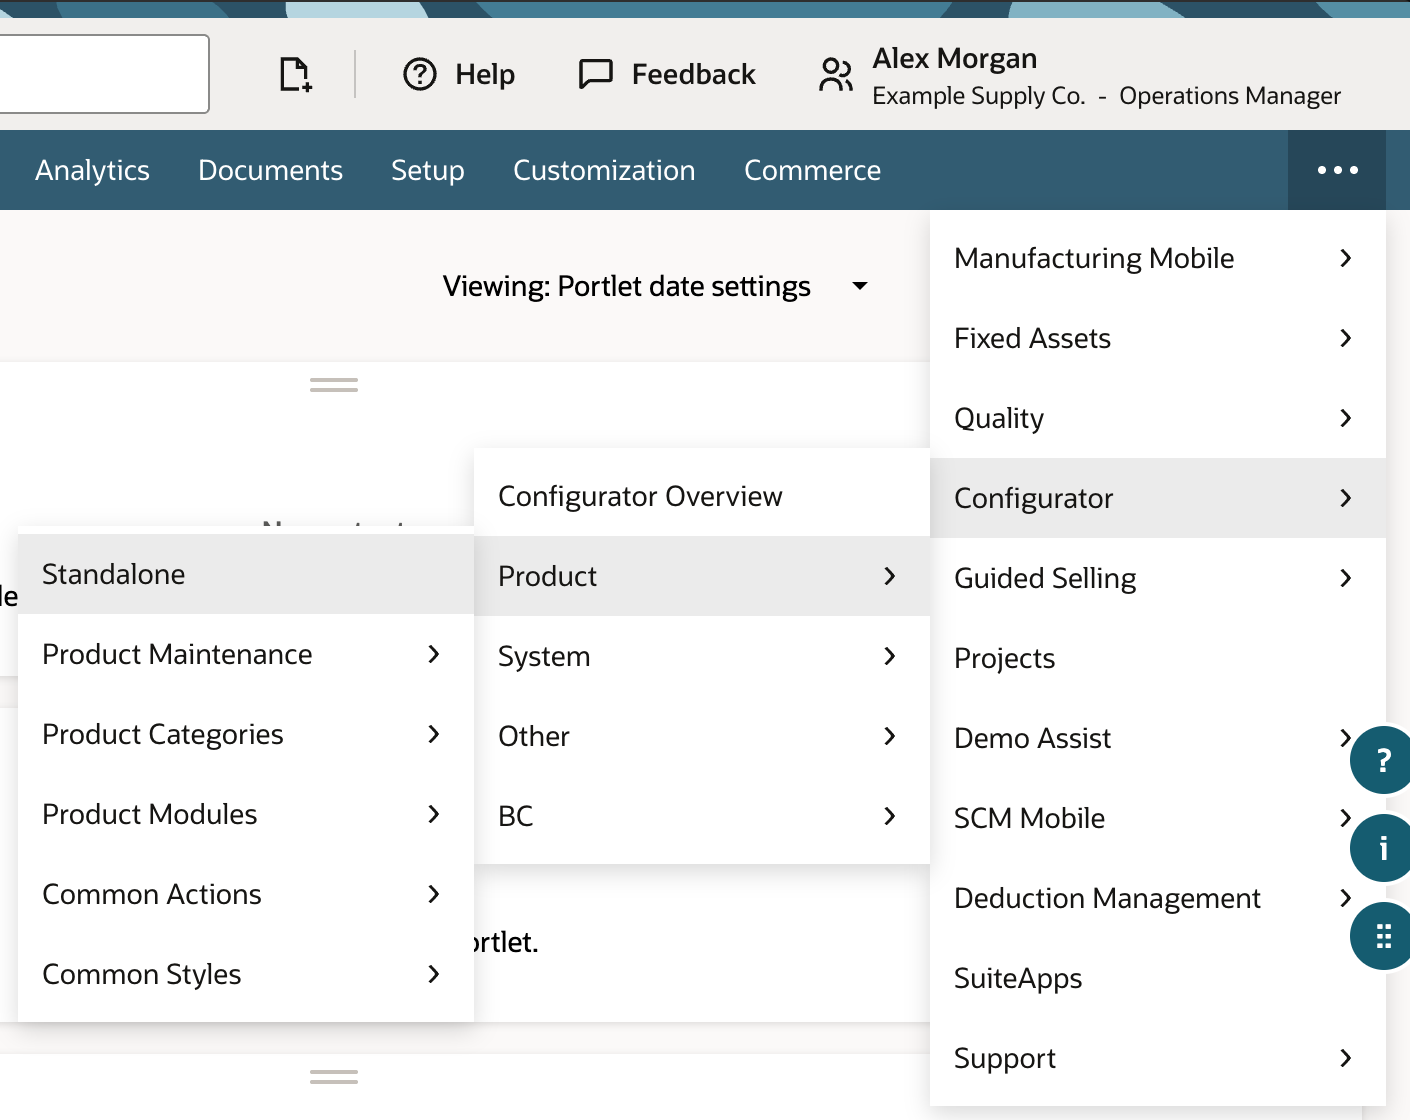Select the Demo Assist menu item
This screenshot has height=1120, width=1410.
pos(1158,738)
